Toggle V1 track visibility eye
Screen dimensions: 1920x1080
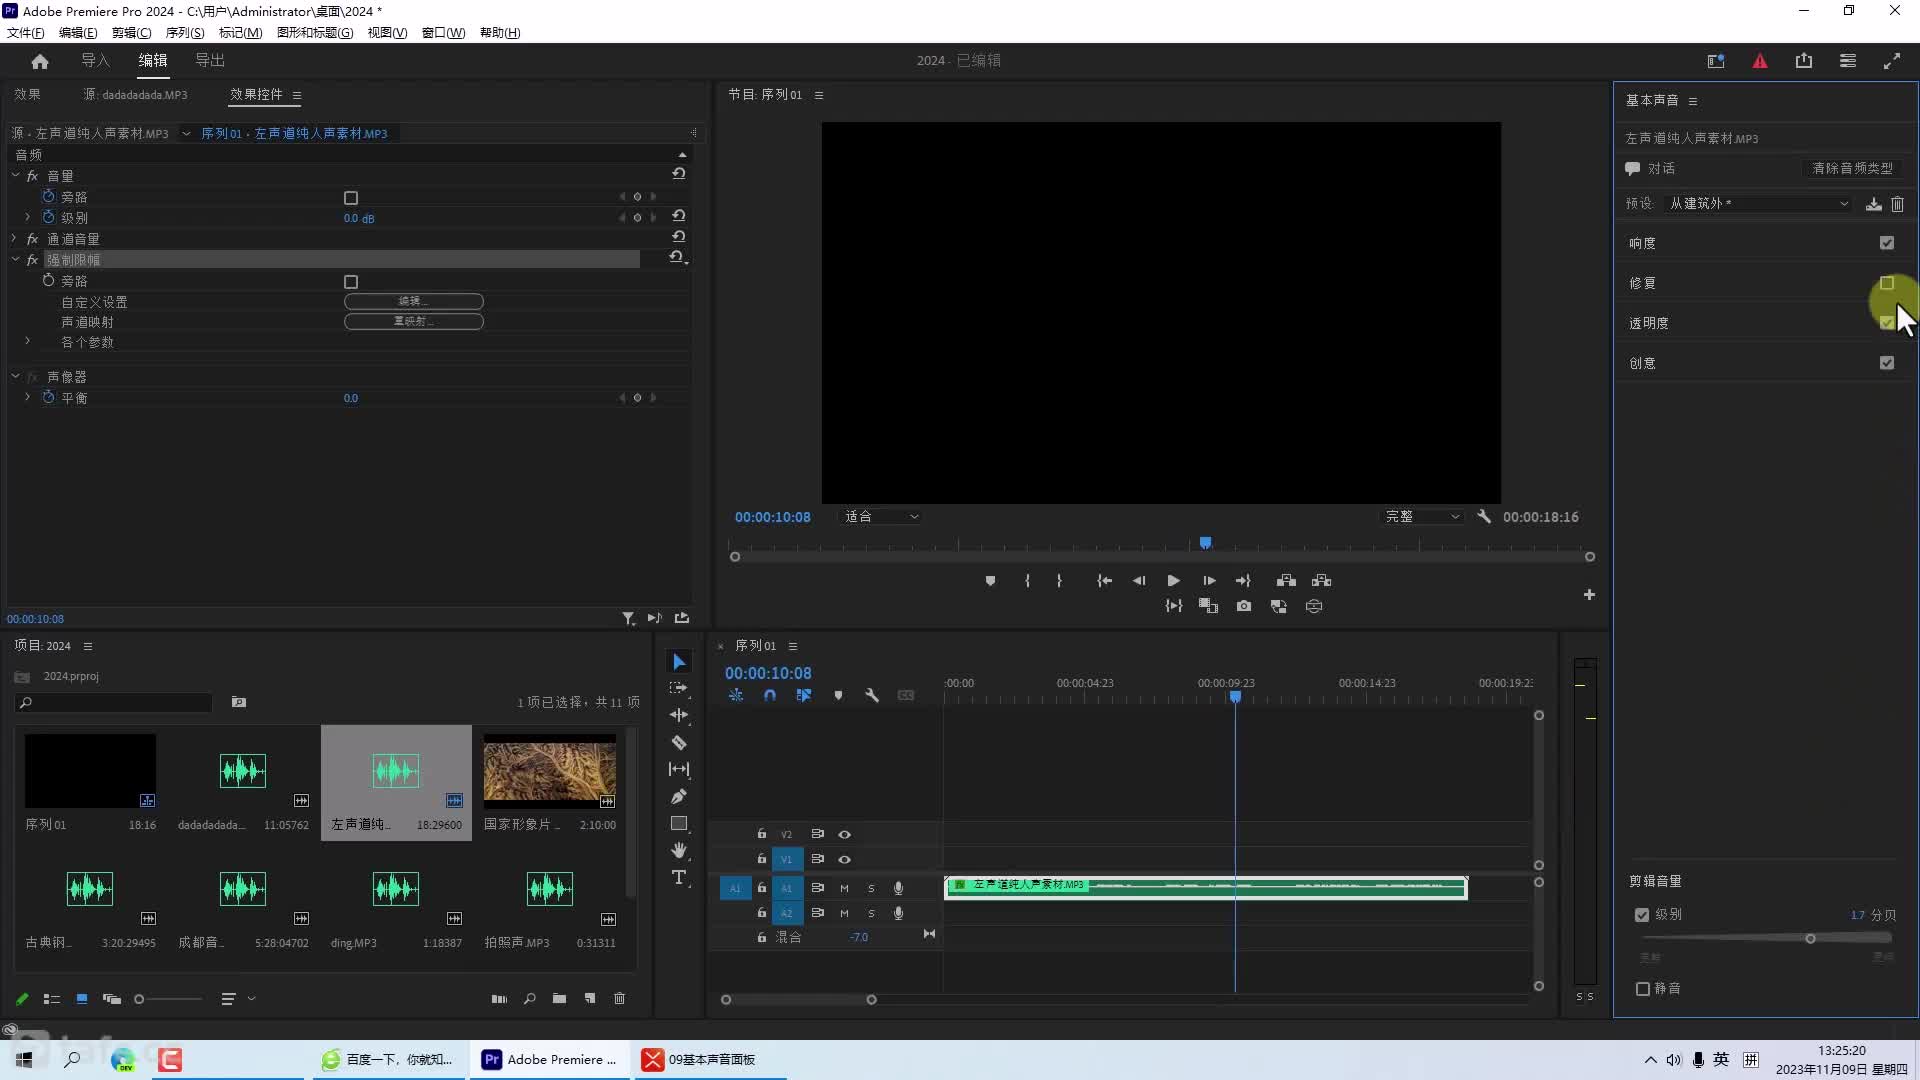tap(844, 859)
